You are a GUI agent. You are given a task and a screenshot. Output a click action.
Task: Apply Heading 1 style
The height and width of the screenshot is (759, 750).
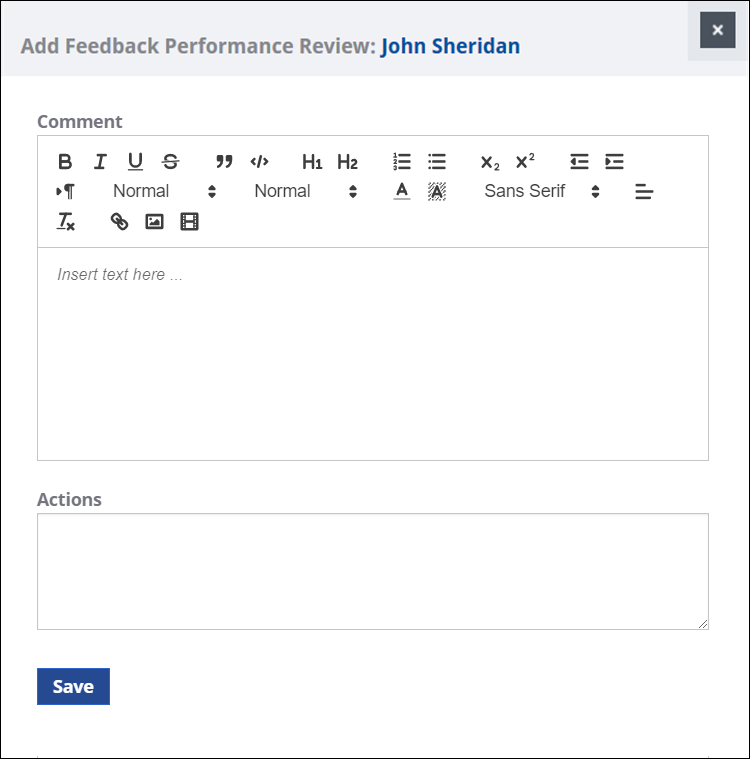312,162
